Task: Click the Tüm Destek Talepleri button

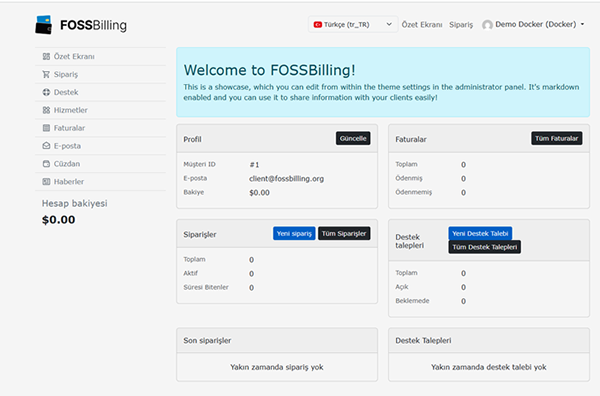Action: [x=484, y=247]
